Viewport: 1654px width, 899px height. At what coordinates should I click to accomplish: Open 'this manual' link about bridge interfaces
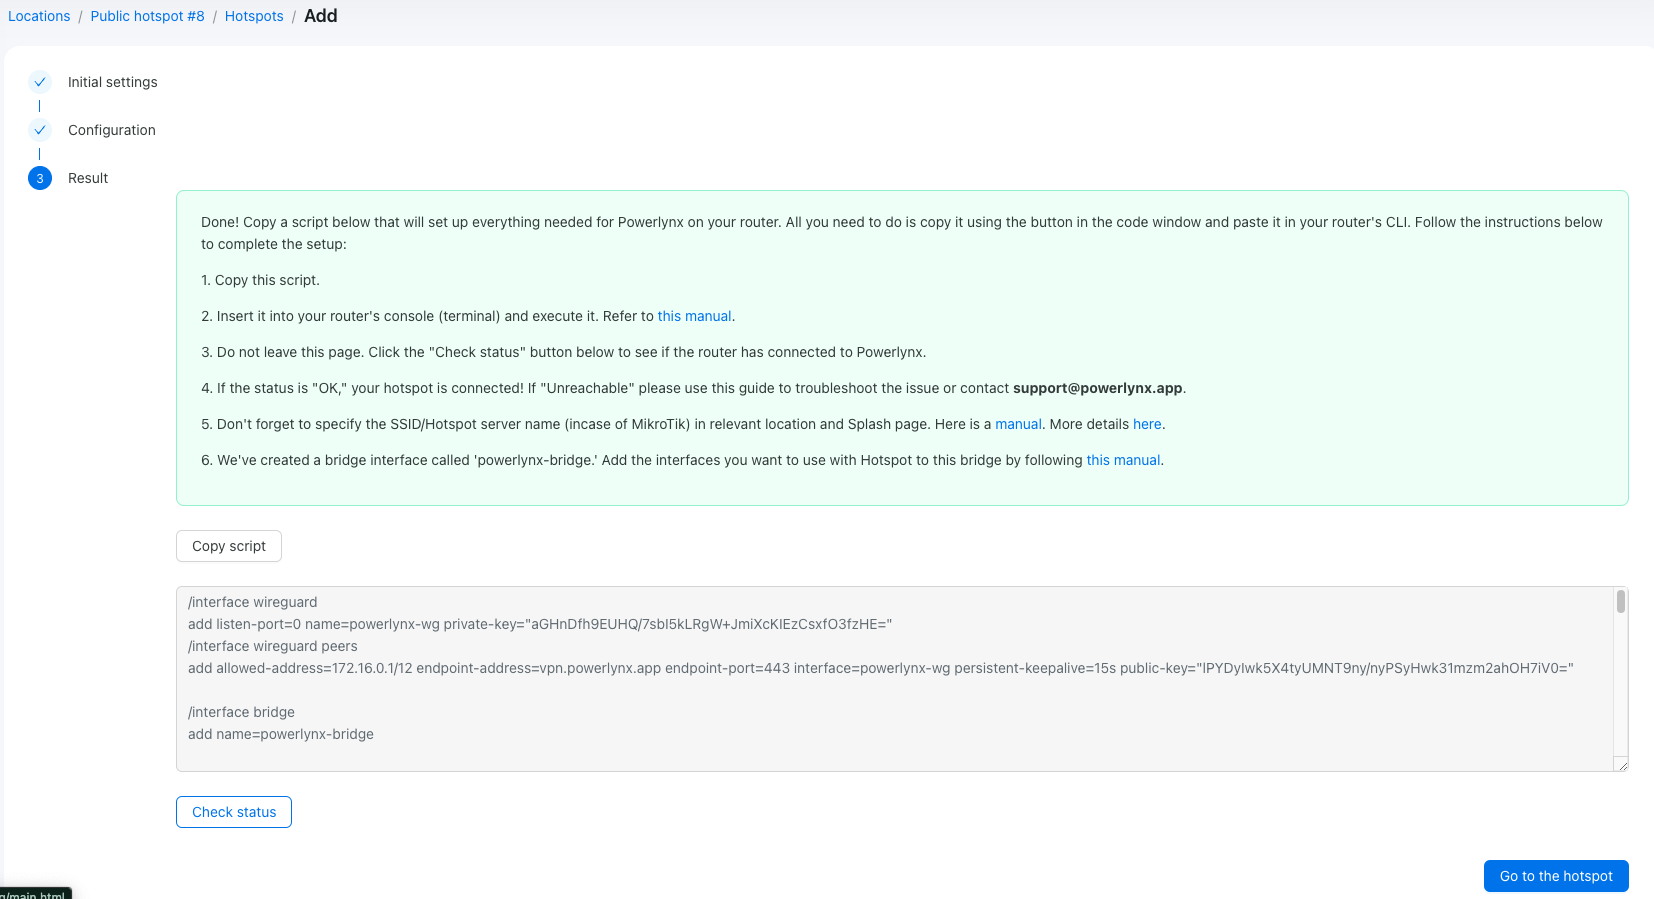1123,460
